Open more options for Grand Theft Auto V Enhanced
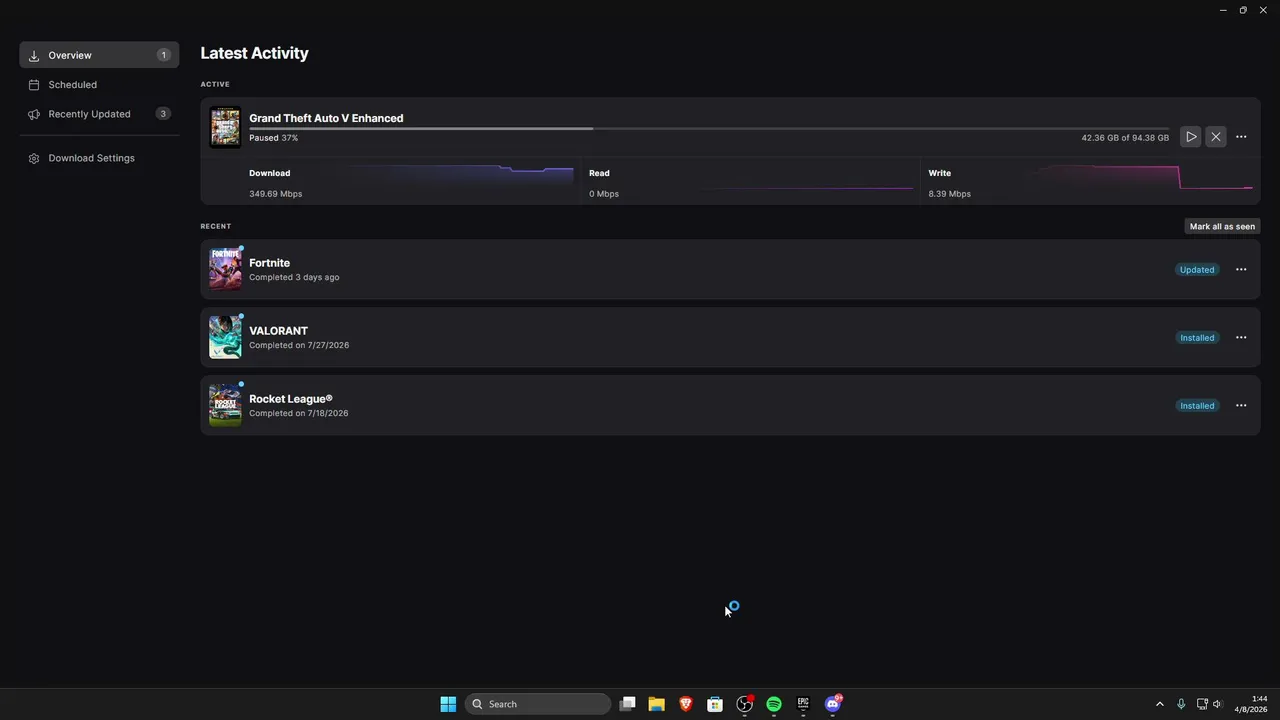This screenshot has width=1280, height=720. click(1241, 137)
